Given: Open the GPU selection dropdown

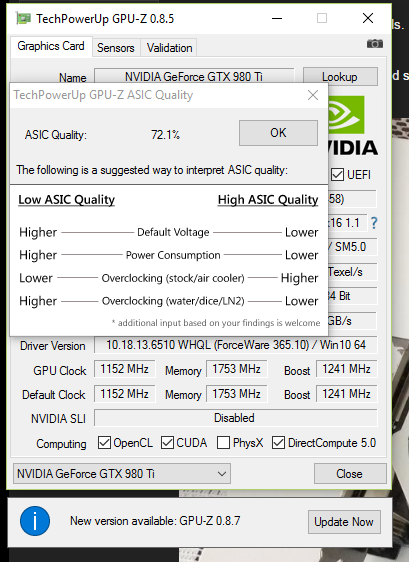Looking at the screenshot, I should tap(122, 473).
